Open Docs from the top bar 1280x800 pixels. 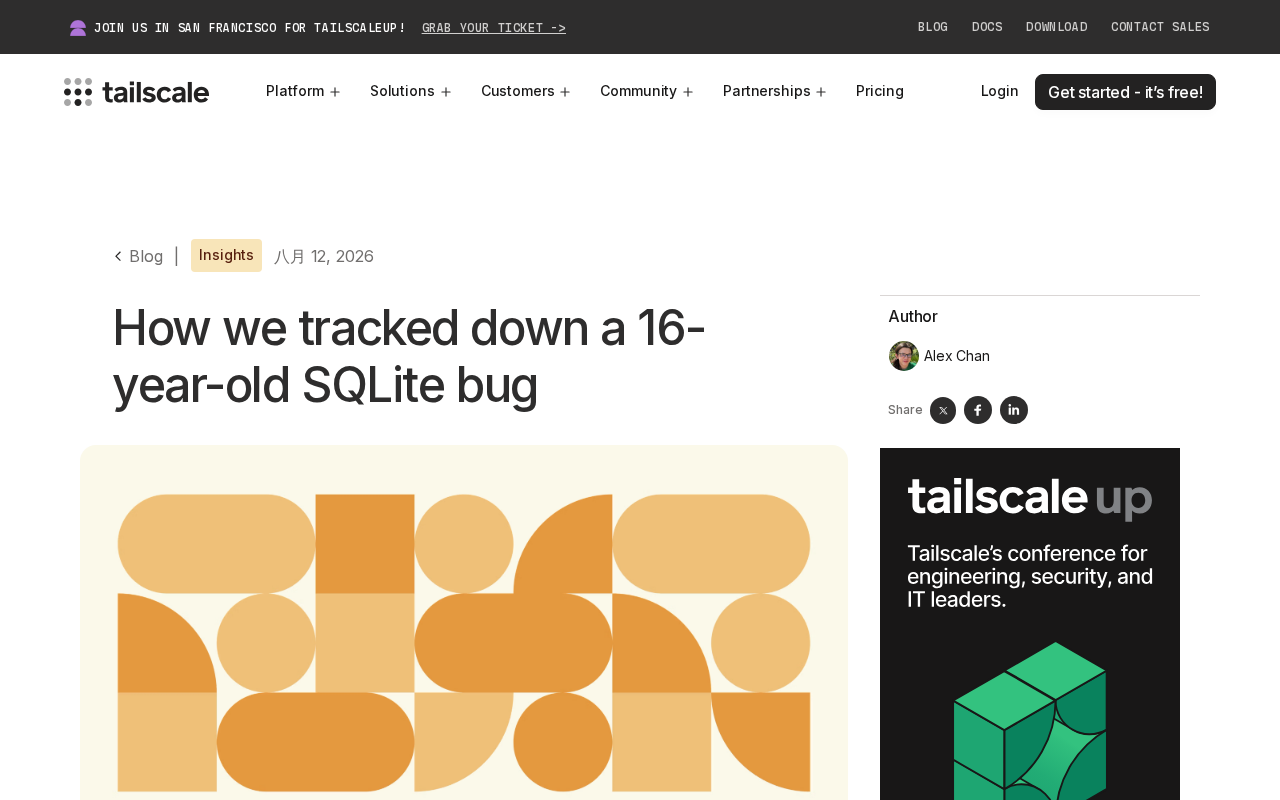987,27
